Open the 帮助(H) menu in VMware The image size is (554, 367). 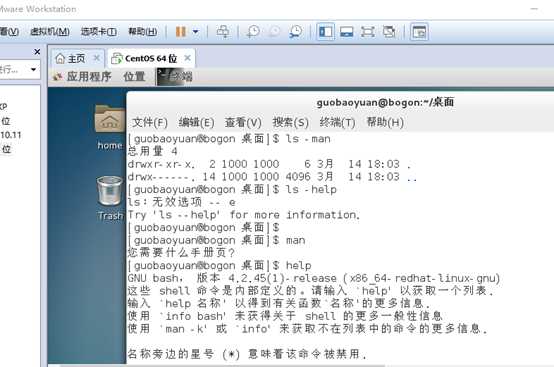pos(143,32)
